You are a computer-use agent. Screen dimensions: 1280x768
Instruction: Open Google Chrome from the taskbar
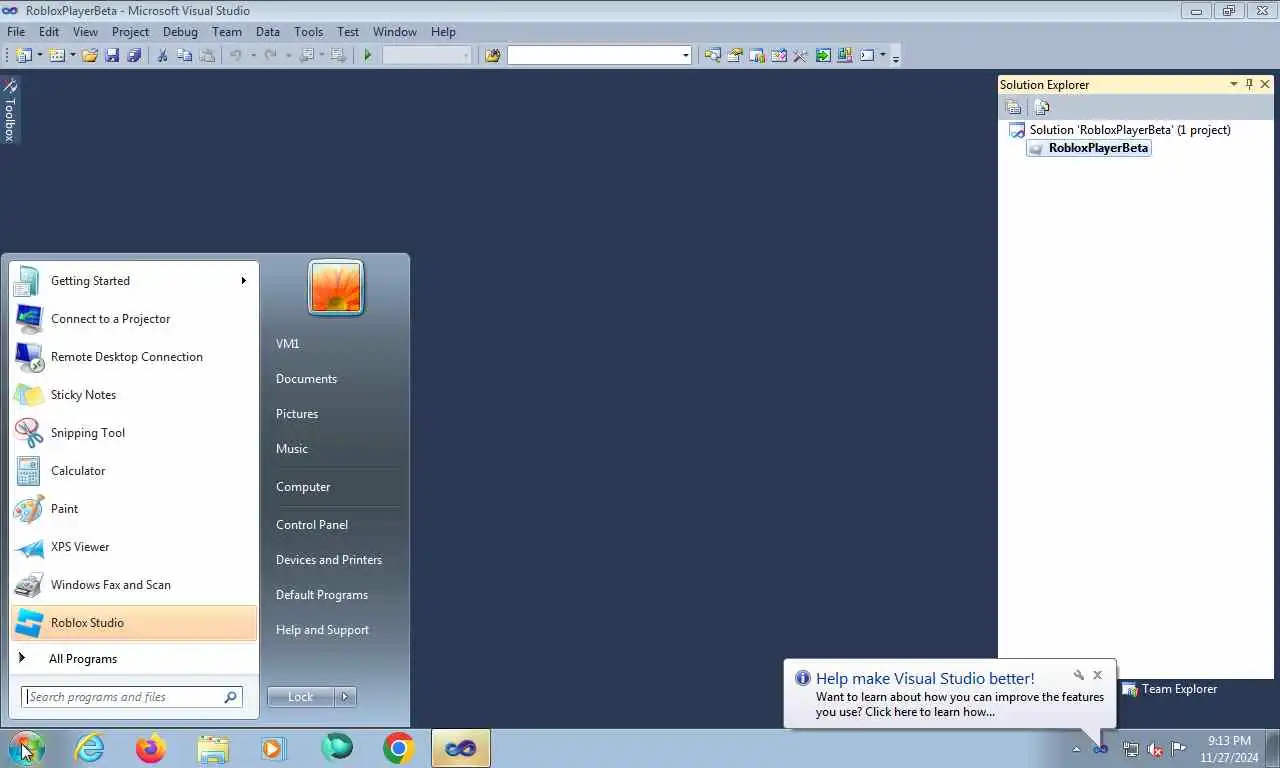click(399, 748)
